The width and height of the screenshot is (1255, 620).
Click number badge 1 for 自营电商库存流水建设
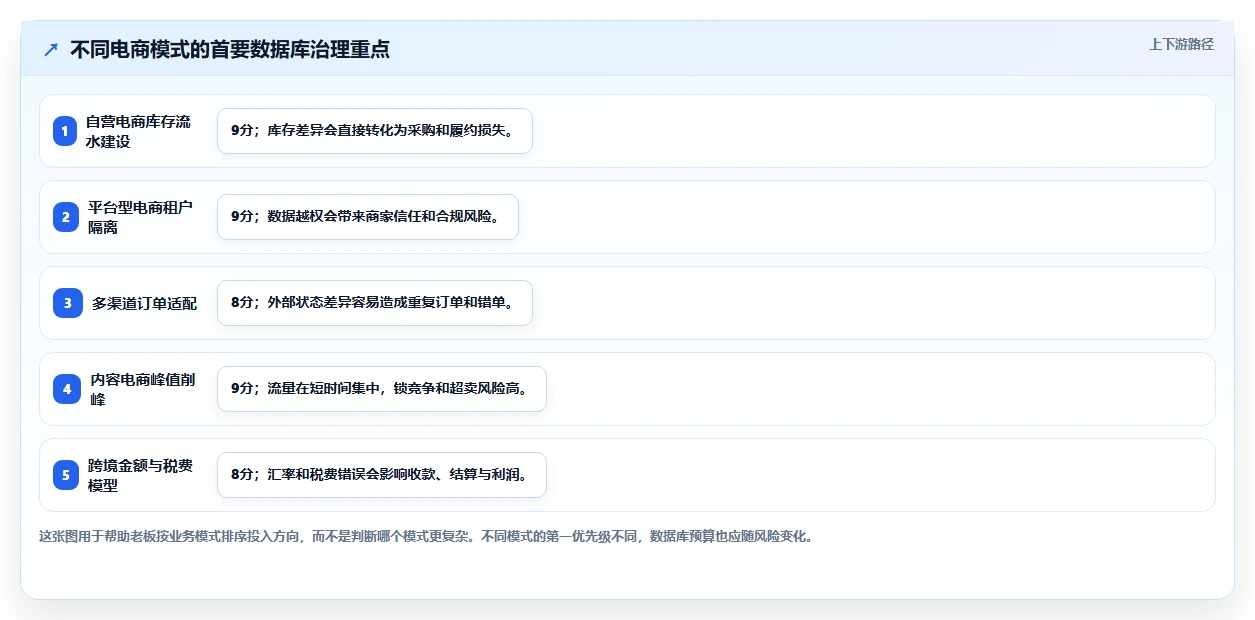[x=65, y=131]
